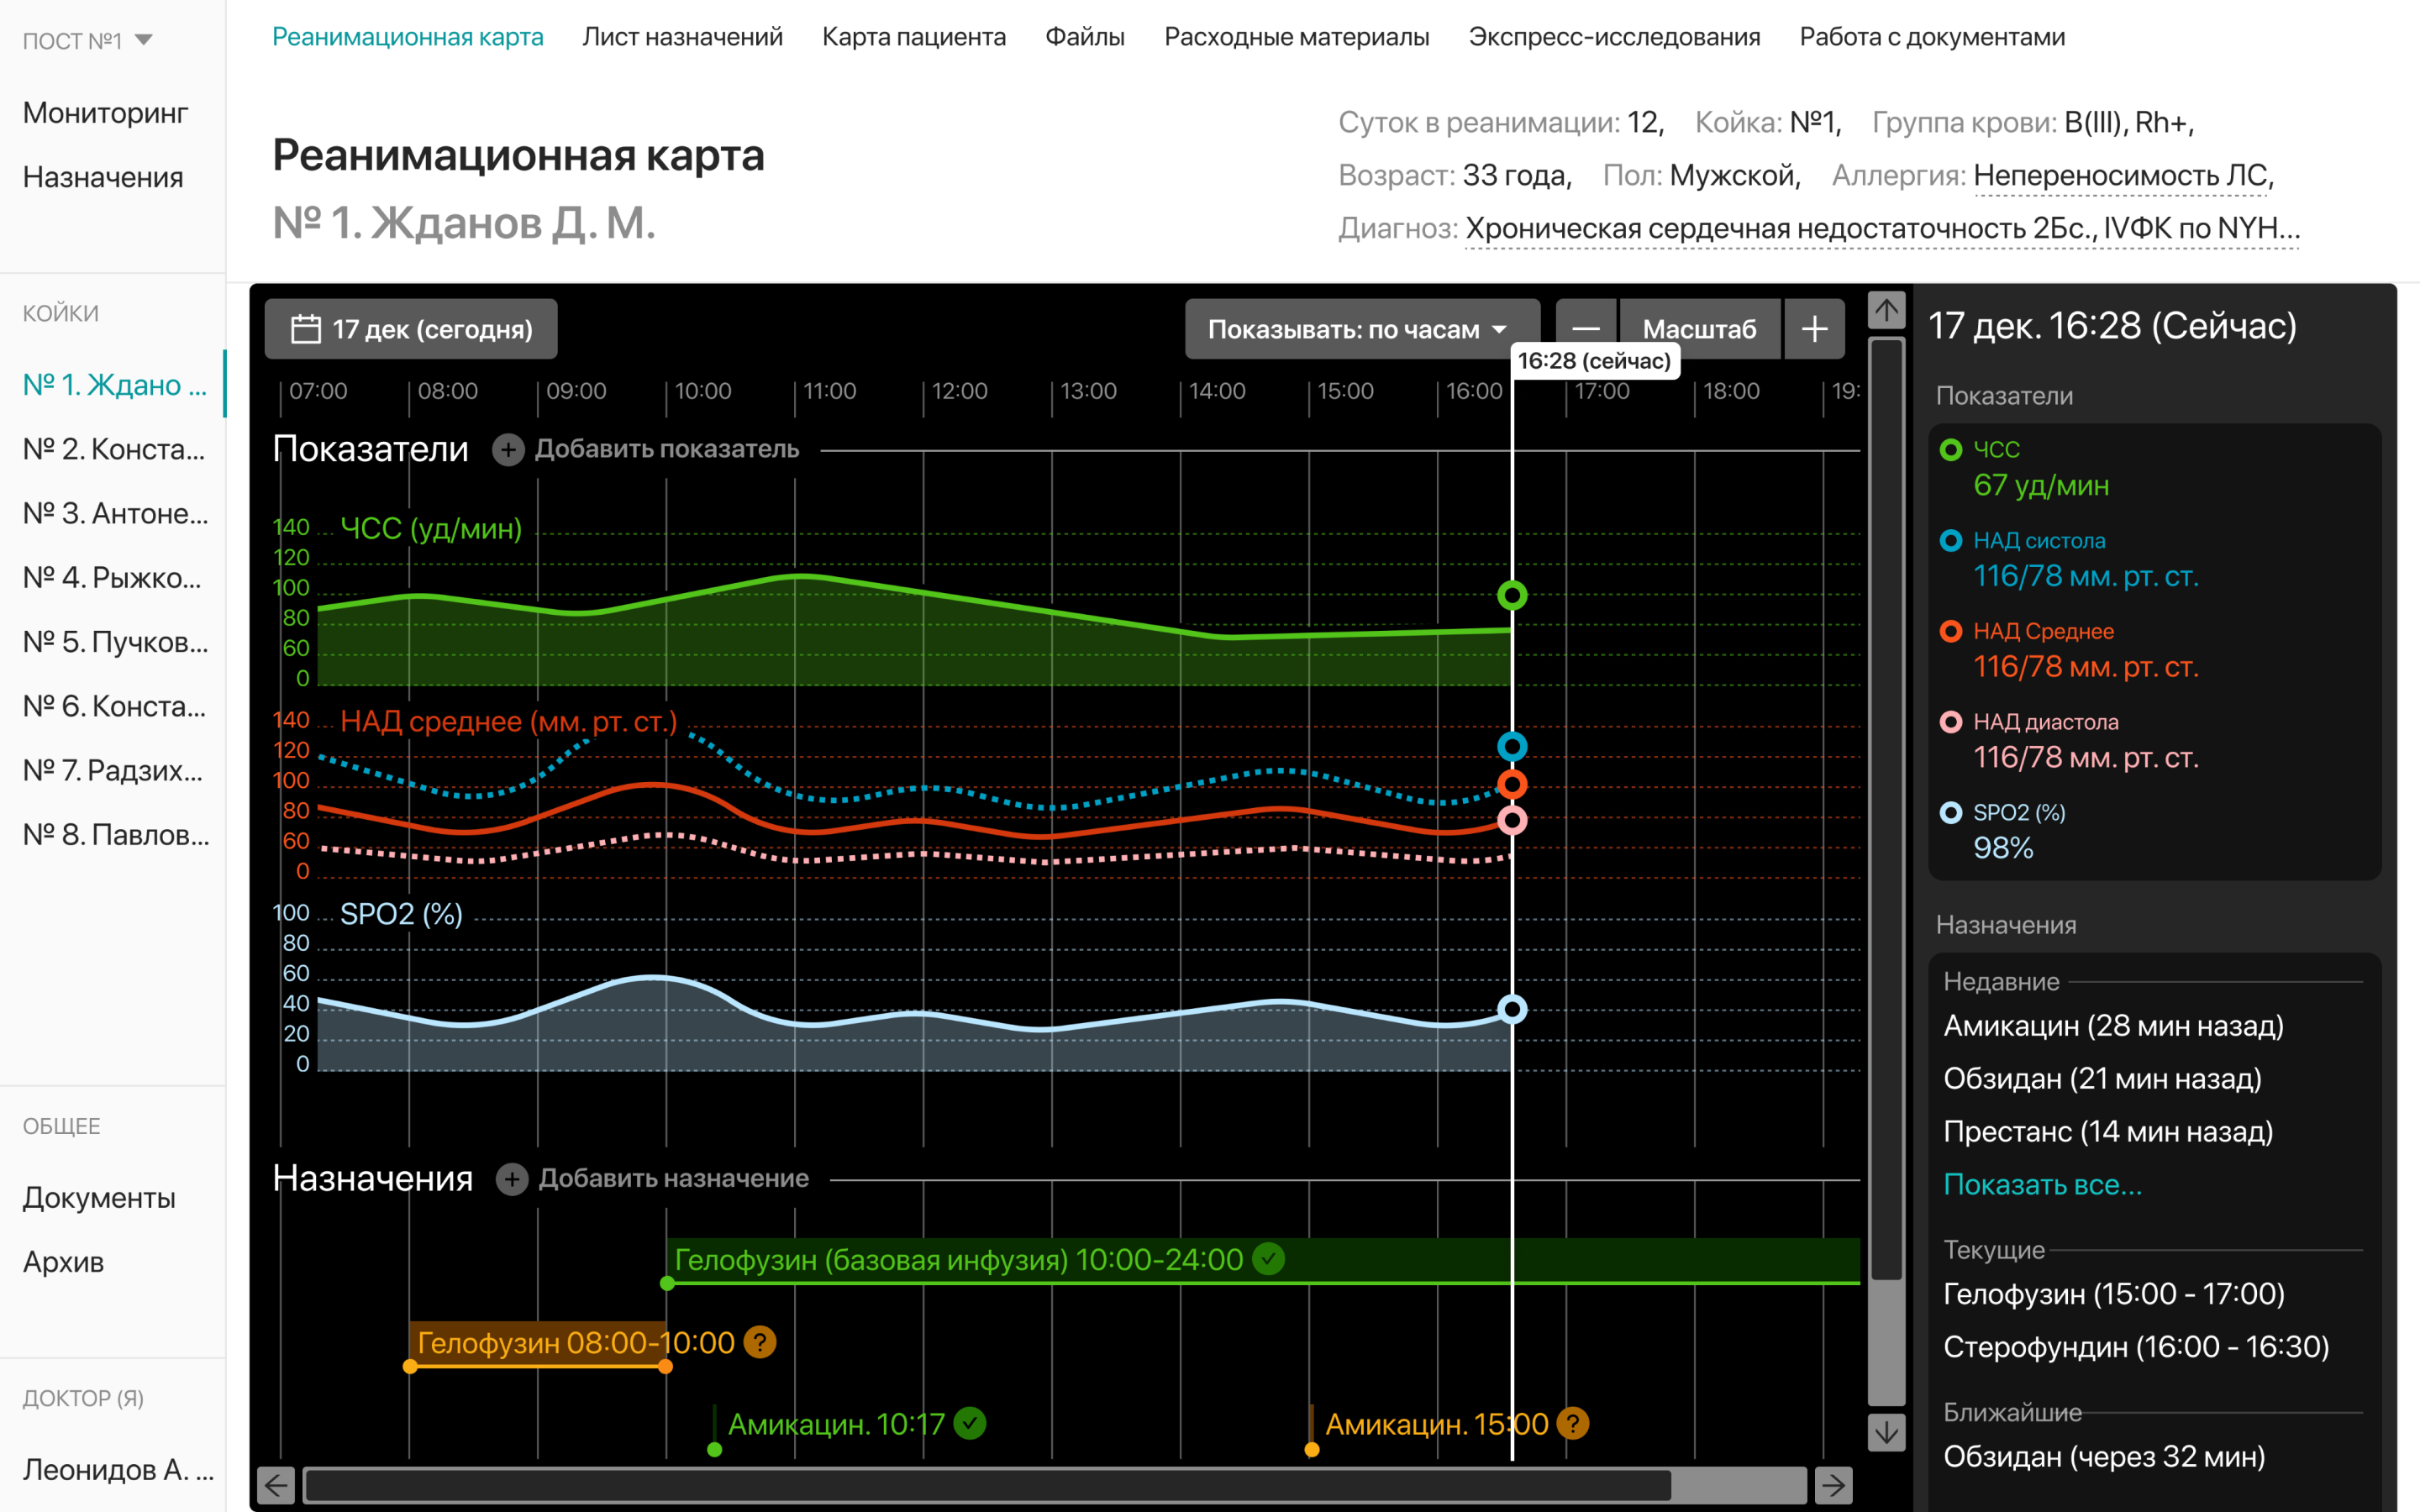Switch to the Лист назначений tab

pyautogui.click(x=682, y=37)
